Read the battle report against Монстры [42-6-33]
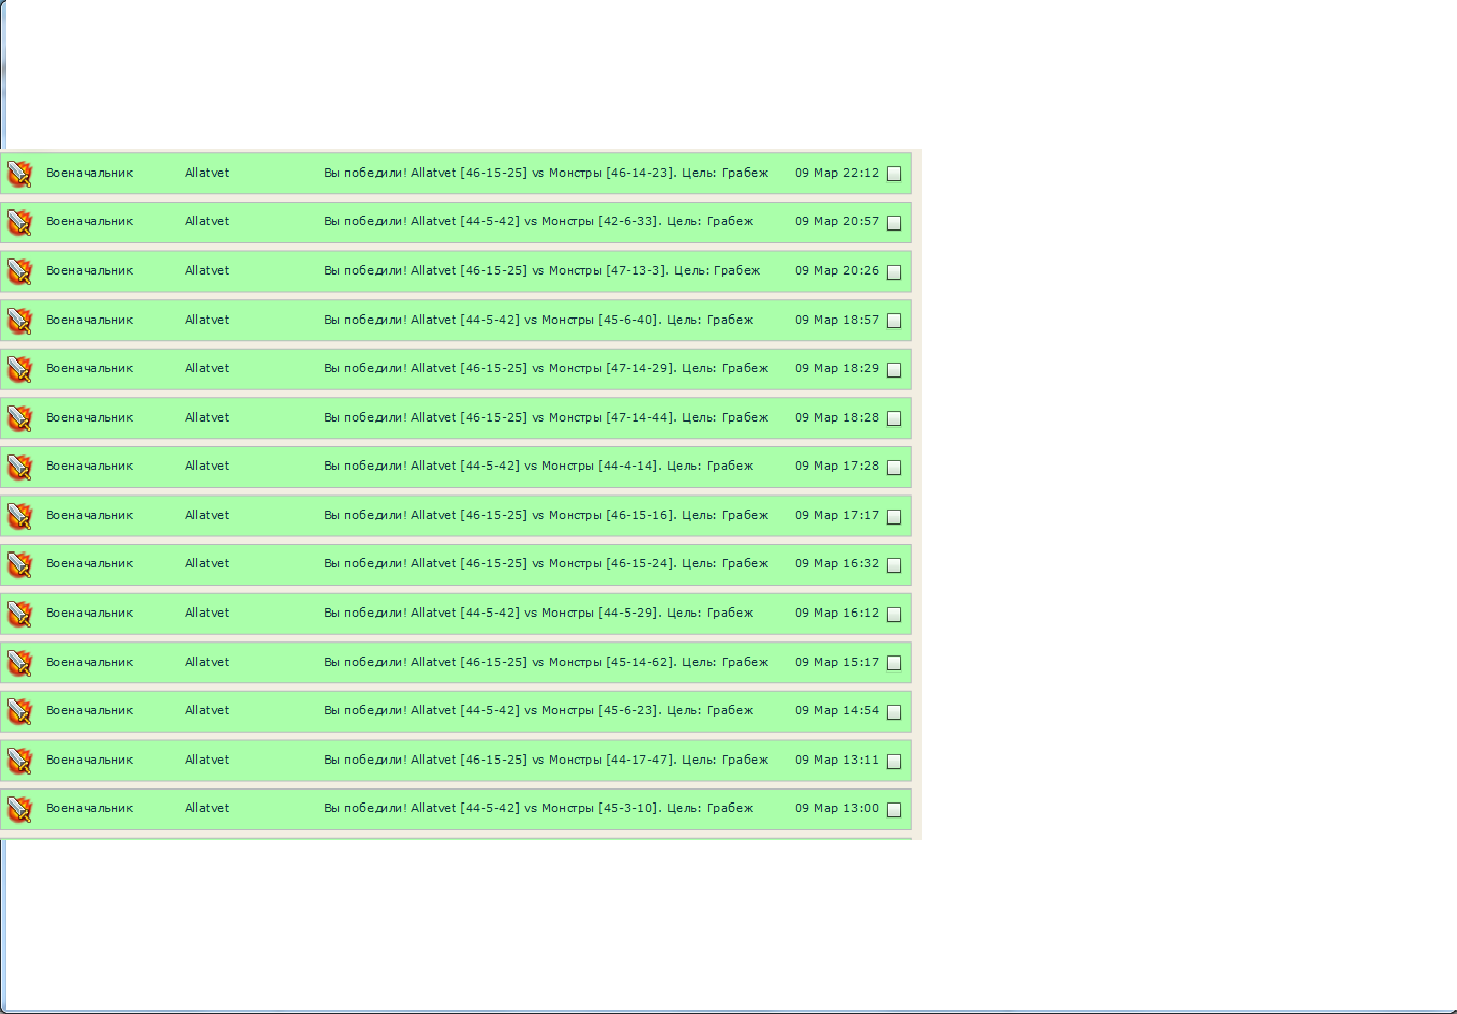 [538, 222]
